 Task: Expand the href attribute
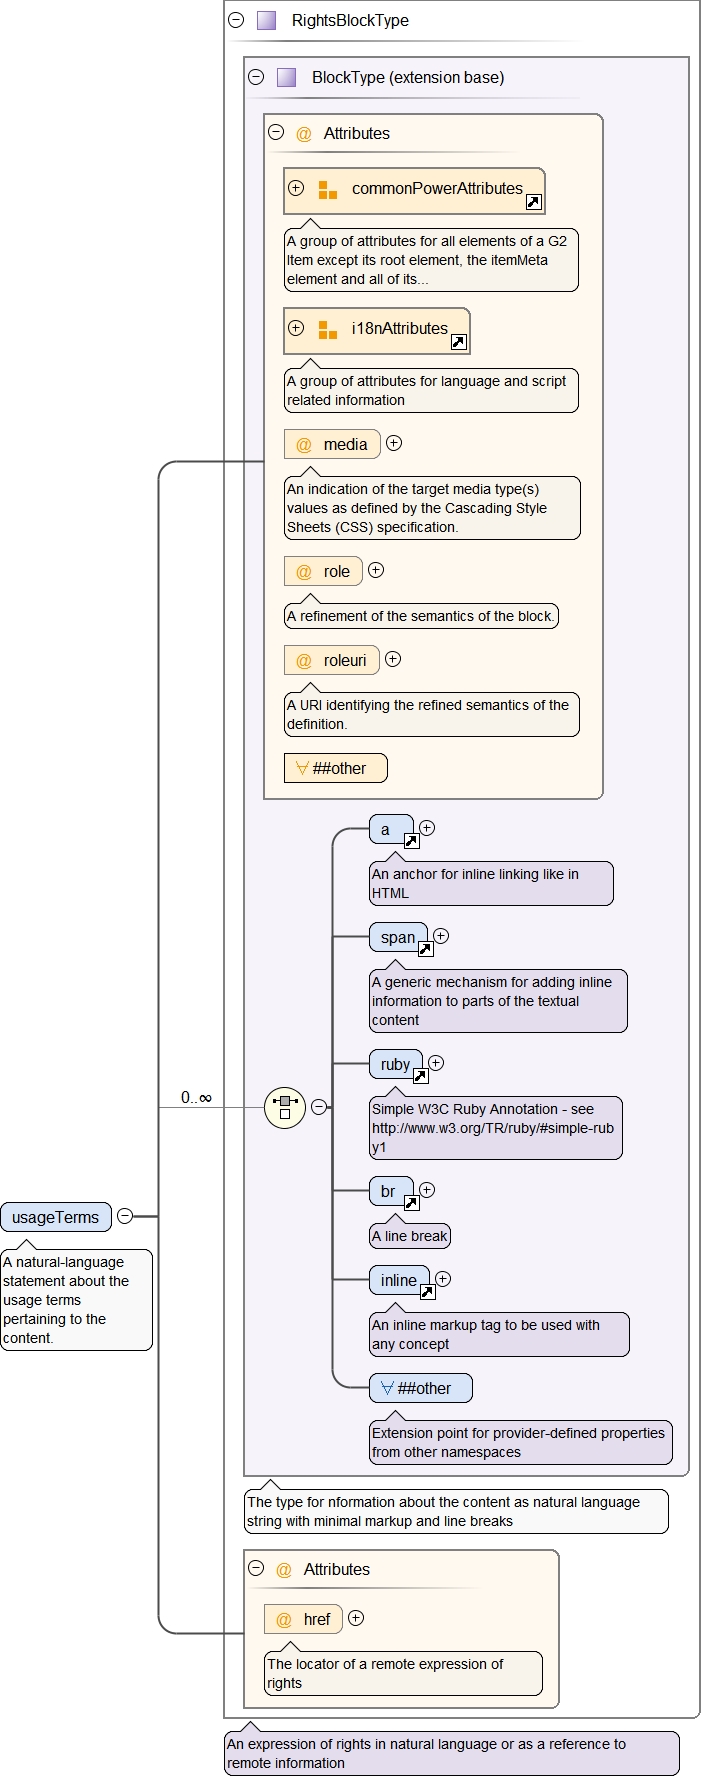tap(356, 1618)
